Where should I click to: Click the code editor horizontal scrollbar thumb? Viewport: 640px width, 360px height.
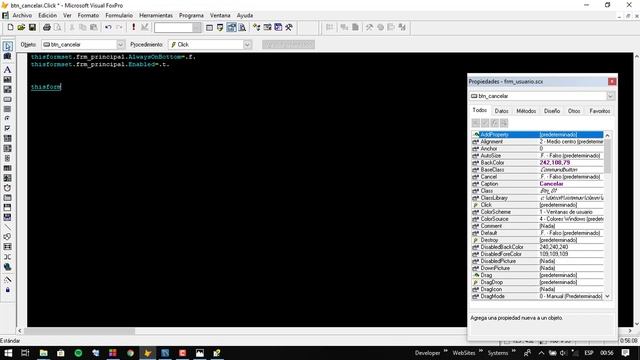pos(79,331)
